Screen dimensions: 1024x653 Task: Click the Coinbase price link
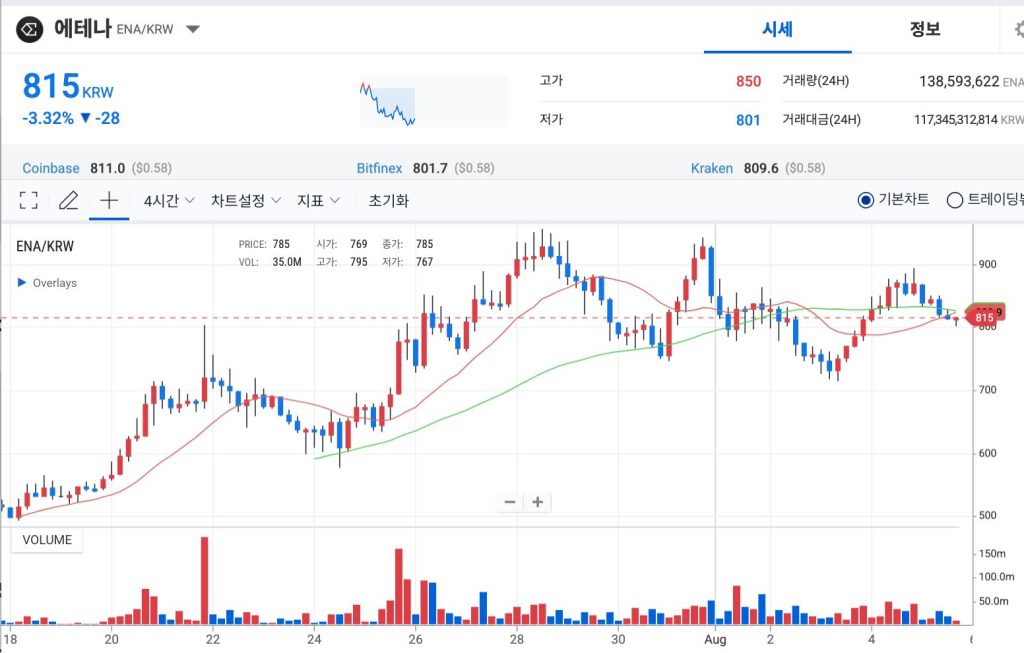click(x=50, y=168)
